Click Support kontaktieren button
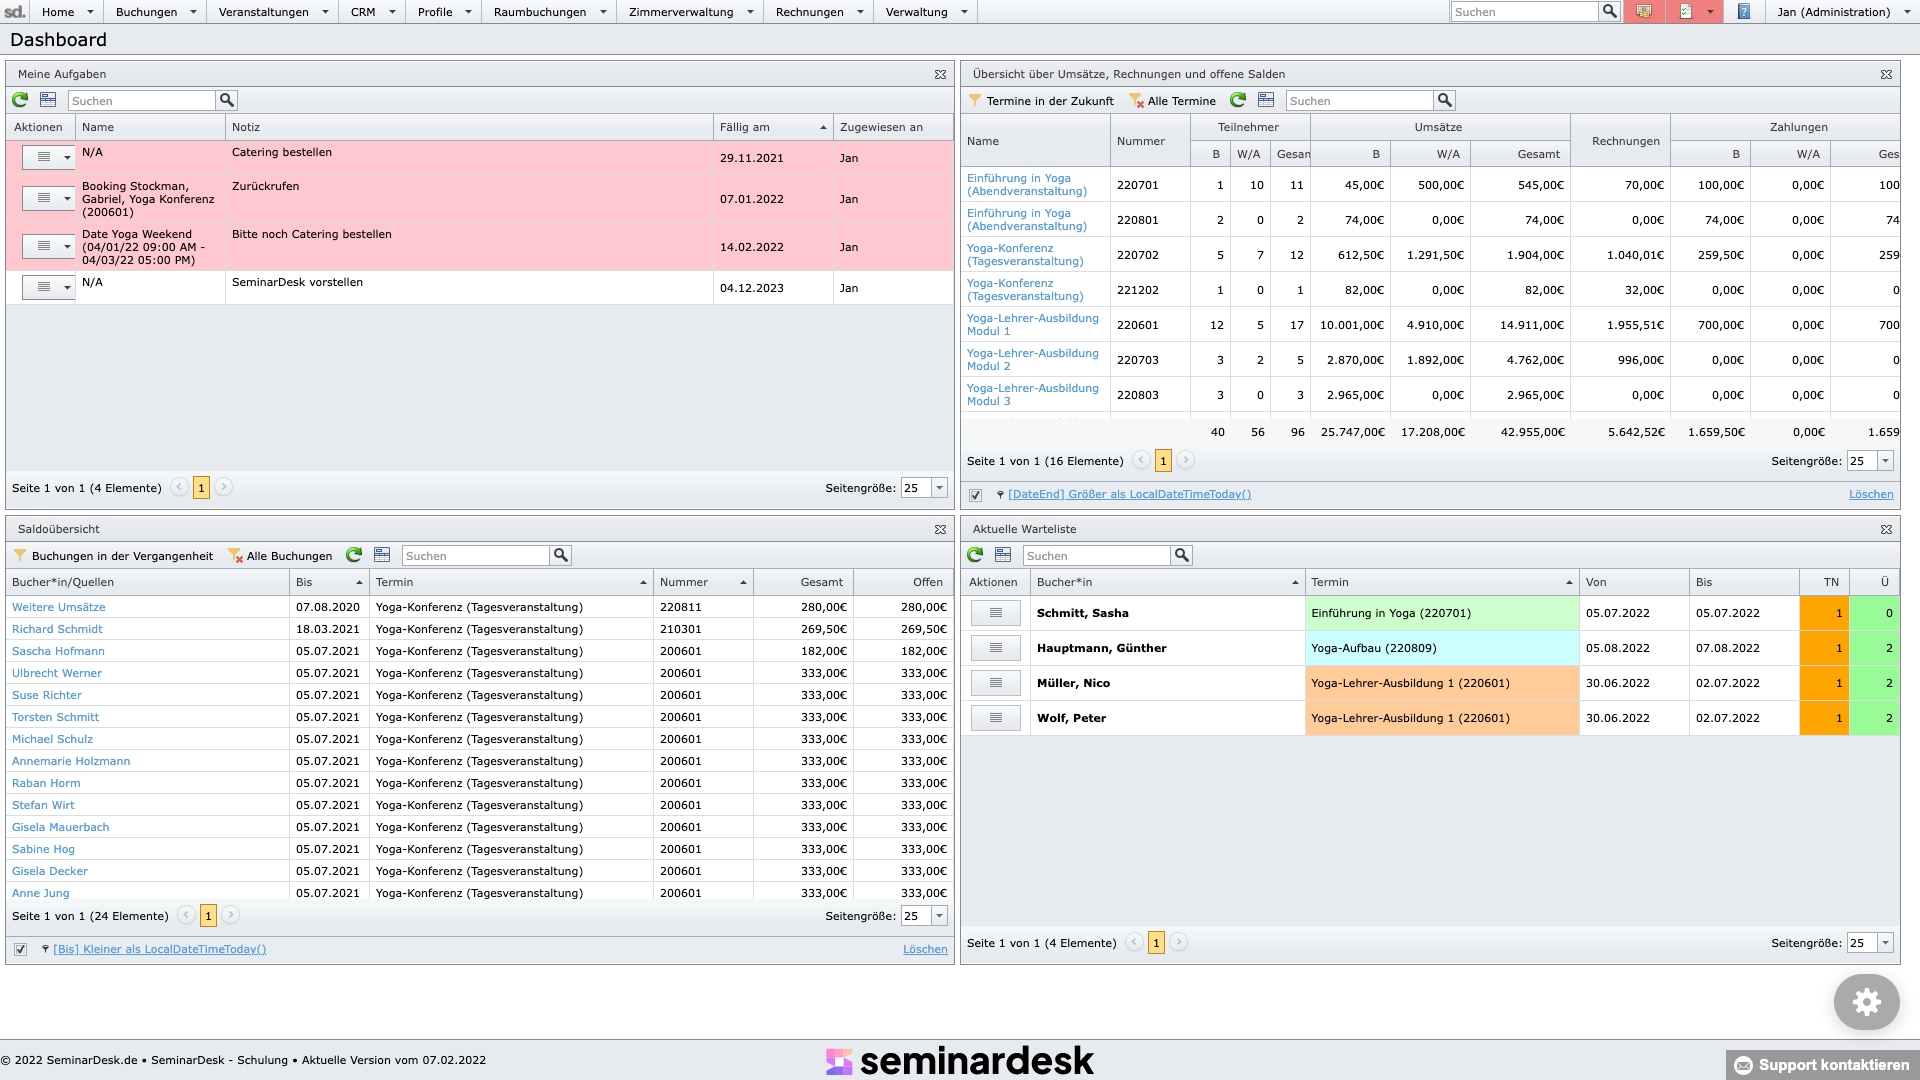 click(1822, 1065)
